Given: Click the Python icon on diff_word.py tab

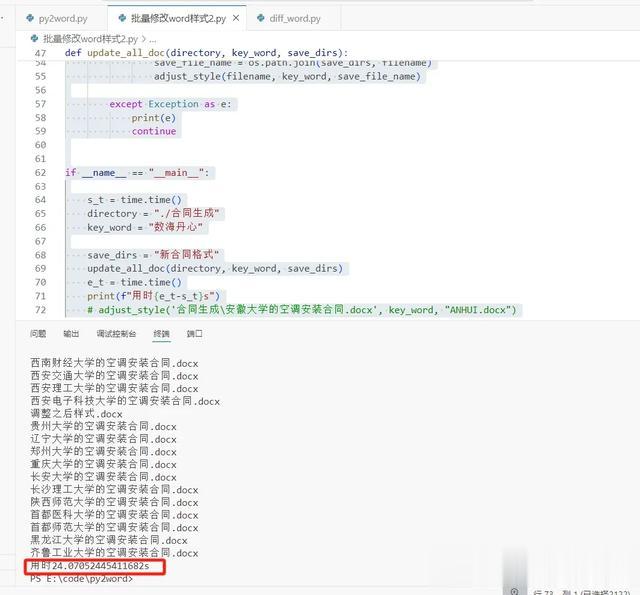Looking at the screenshot, I should (x=261, y=18).
